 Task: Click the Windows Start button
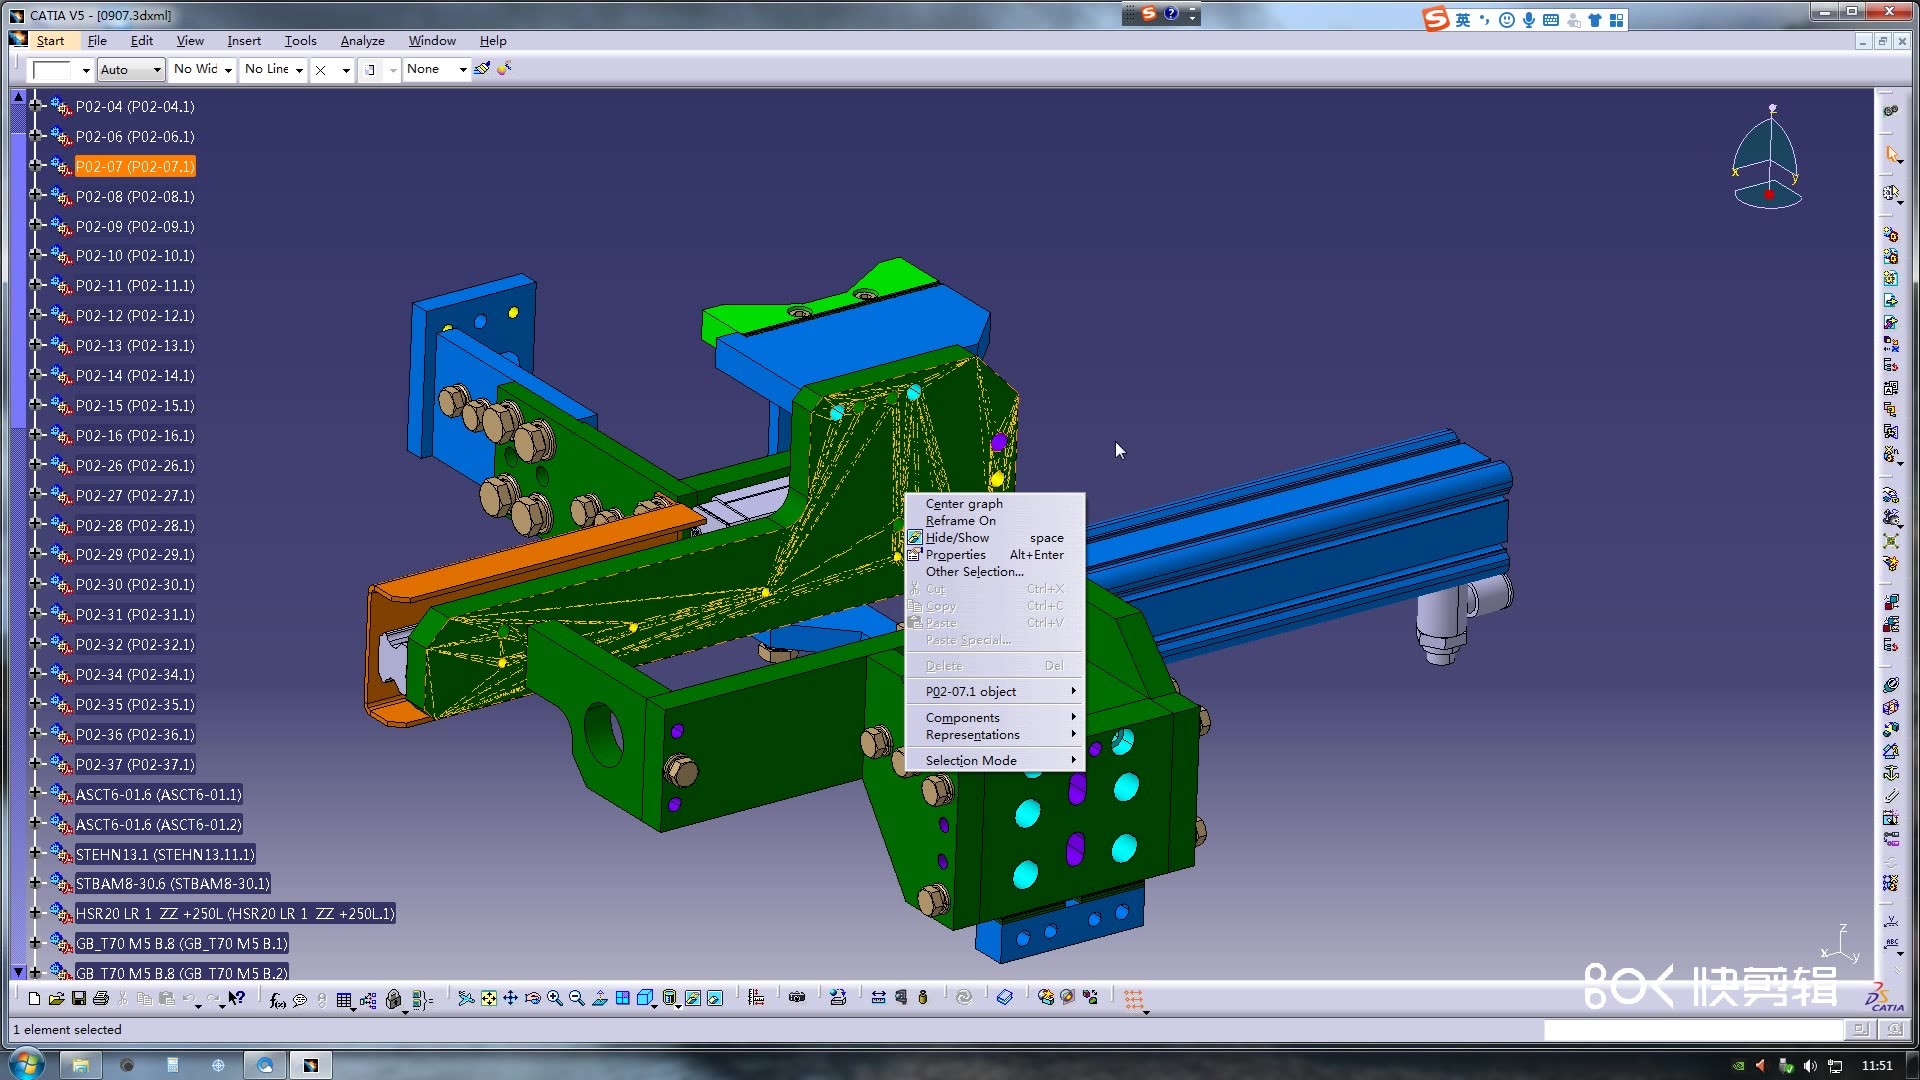point(27,1064)
